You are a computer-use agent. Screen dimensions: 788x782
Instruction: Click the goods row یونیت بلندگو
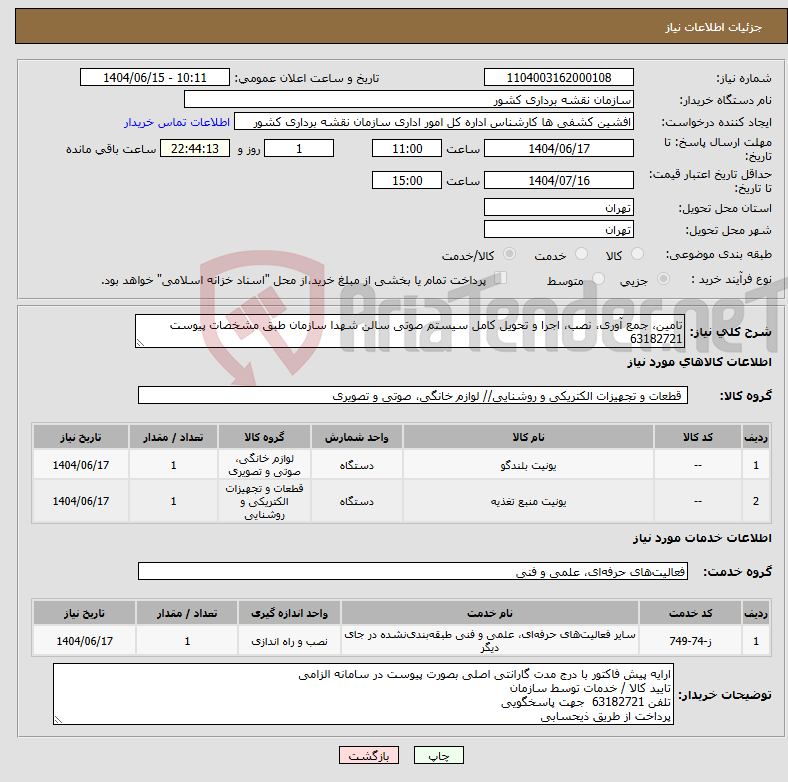[x=402, y=465]
